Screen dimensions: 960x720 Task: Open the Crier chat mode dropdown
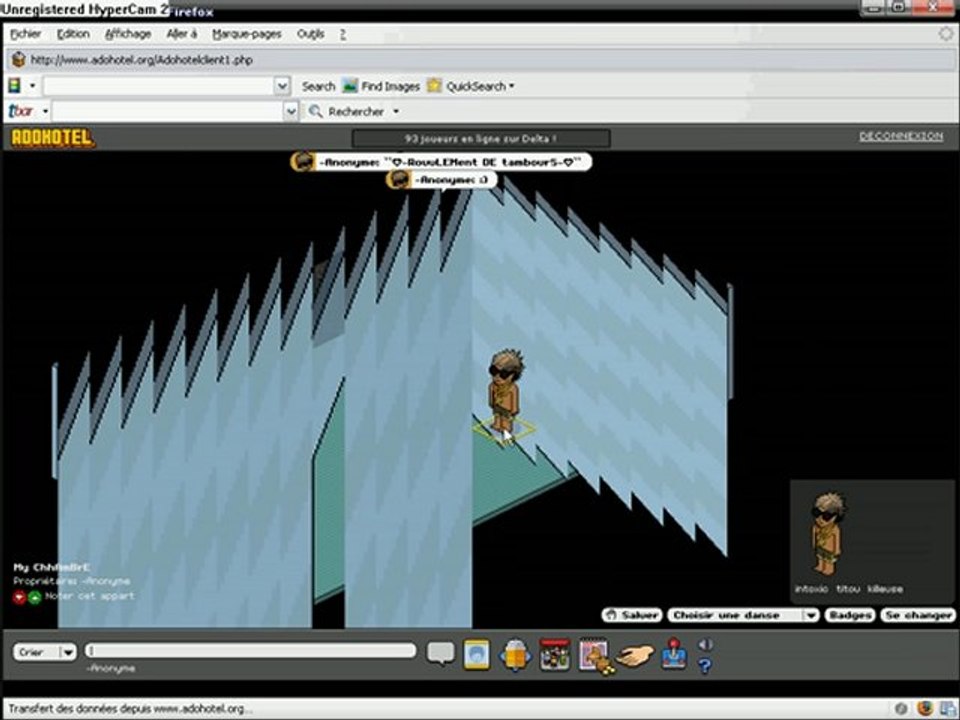pyautogui.click(x=69, y=653)
